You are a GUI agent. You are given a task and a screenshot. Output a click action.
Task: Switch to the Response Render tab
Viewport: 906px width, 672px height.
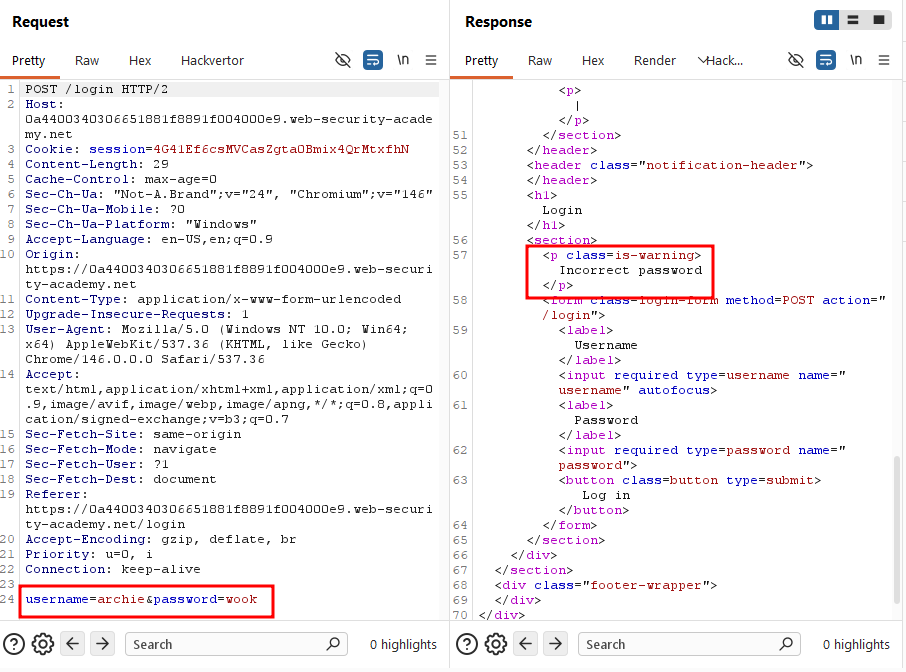click(655, 61)
